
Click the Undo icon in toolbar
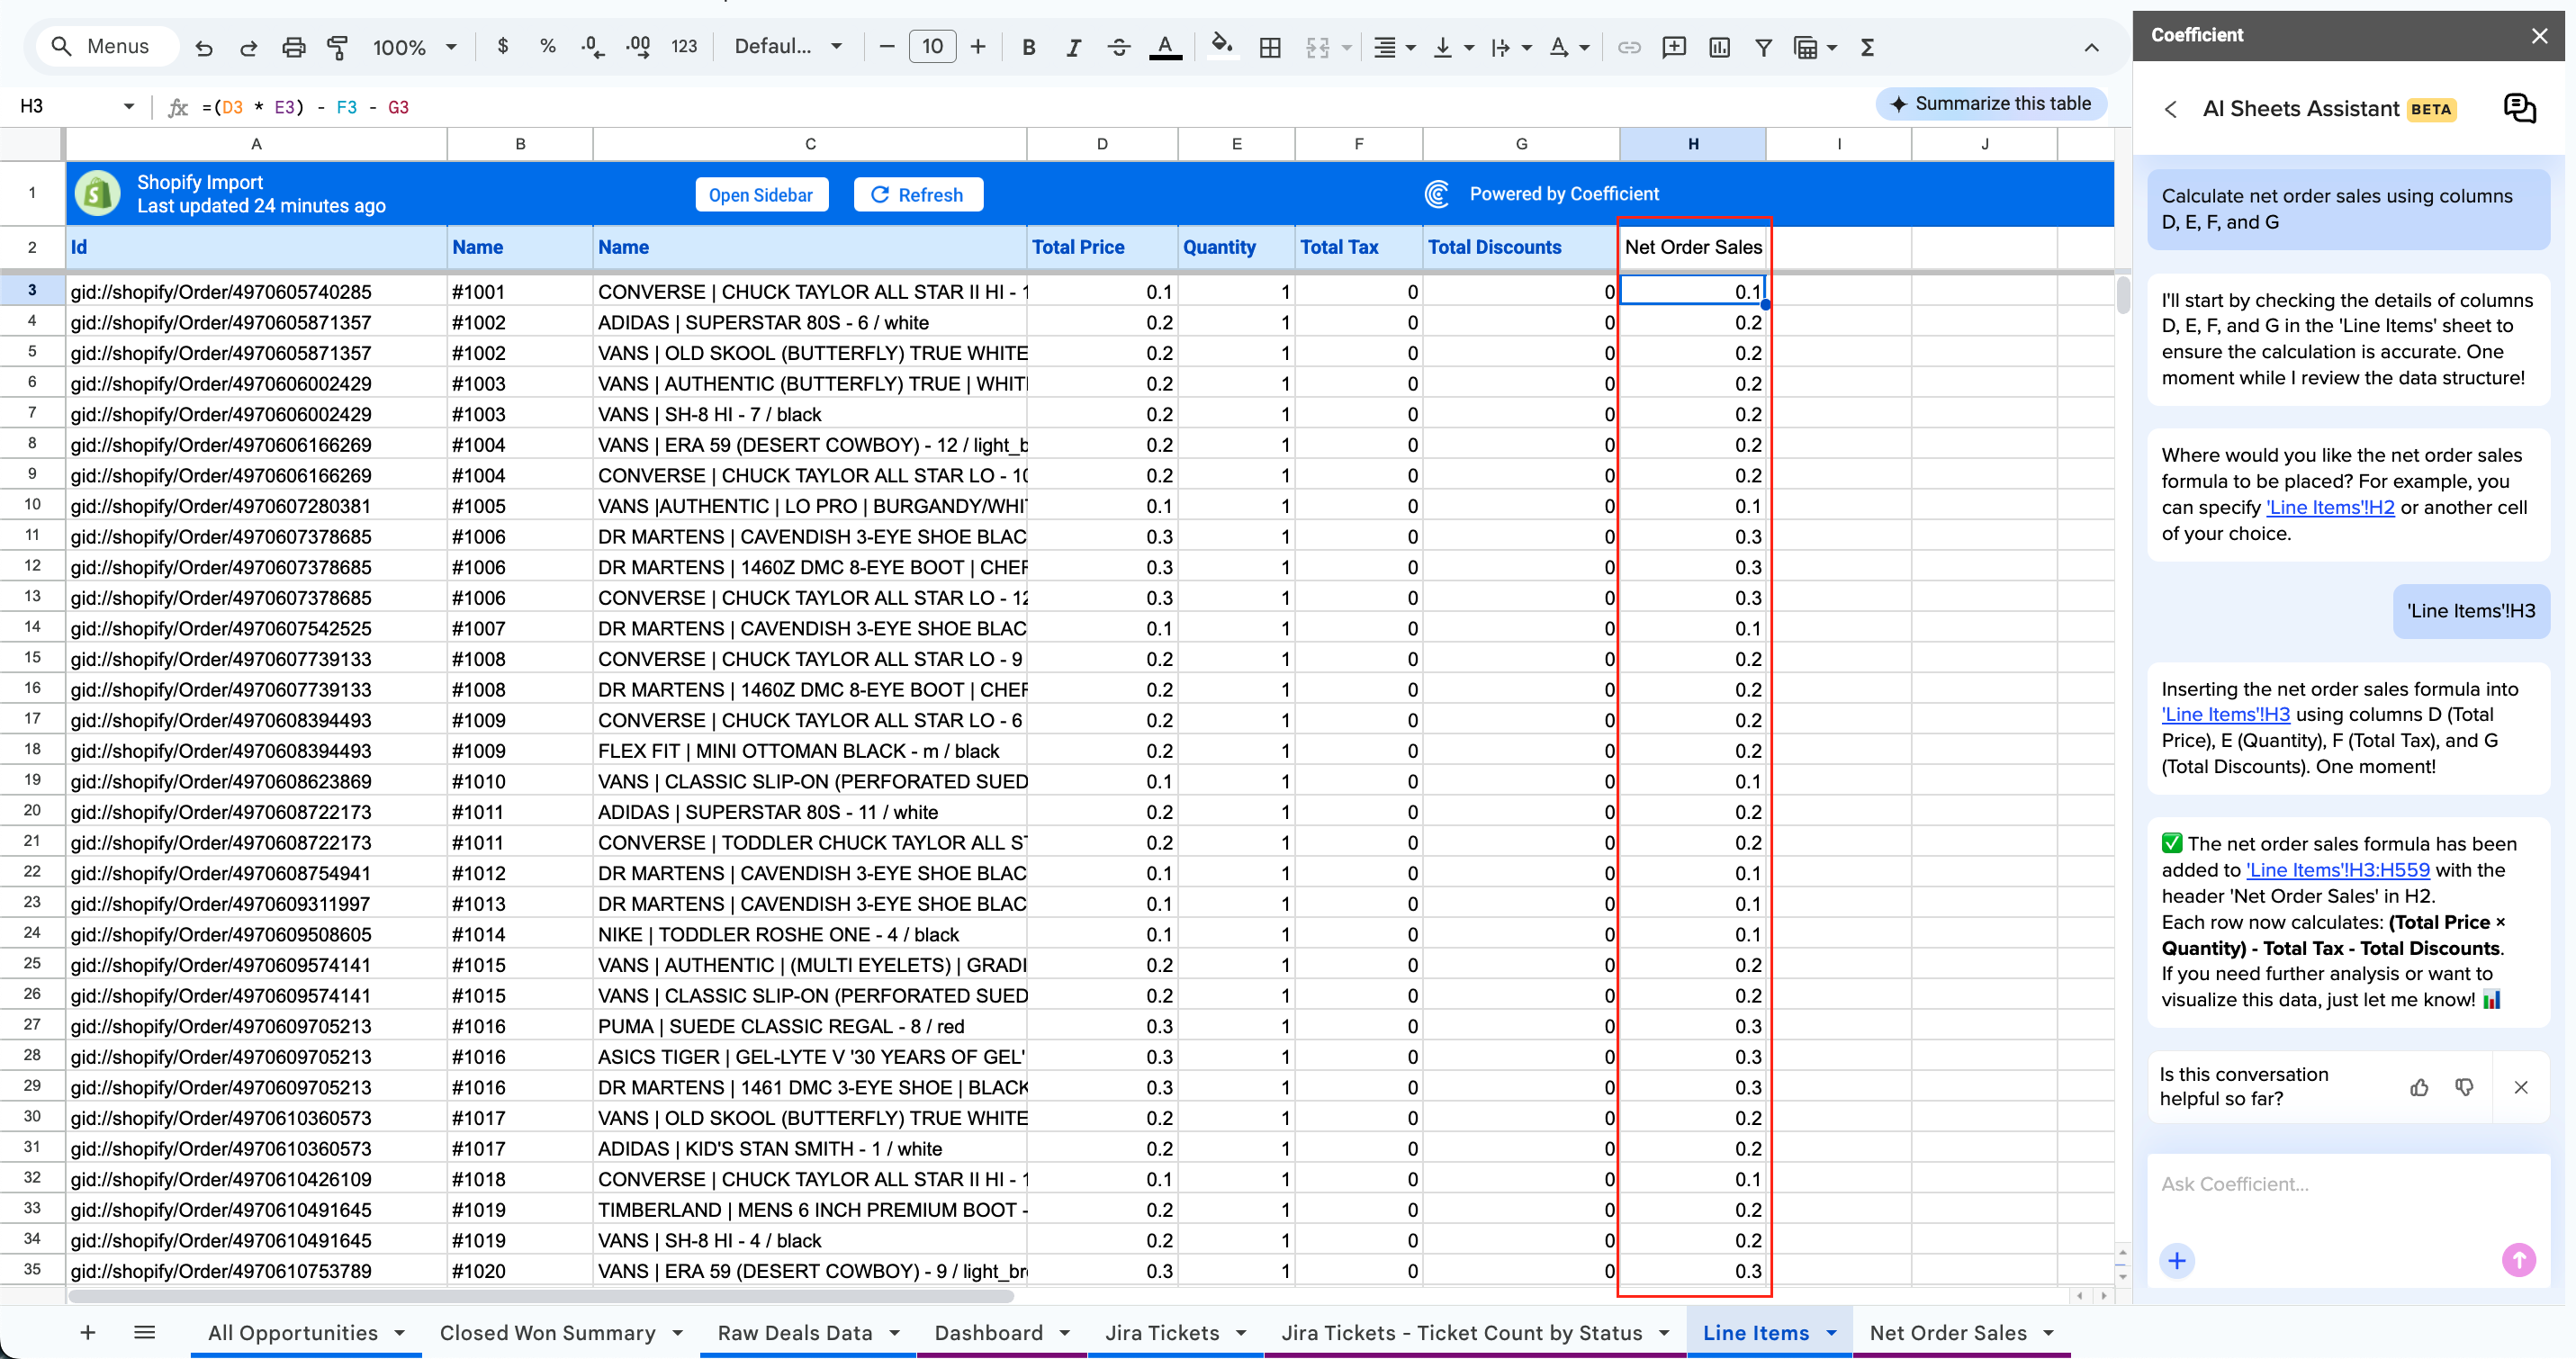204,47
